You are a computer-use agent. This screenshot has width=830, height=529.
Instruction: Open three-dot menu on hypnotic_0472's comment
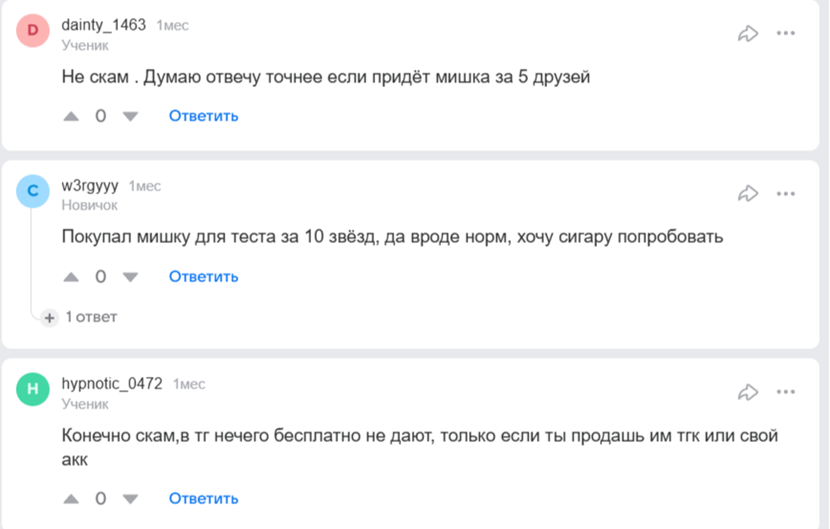click(x=786, y=392)
